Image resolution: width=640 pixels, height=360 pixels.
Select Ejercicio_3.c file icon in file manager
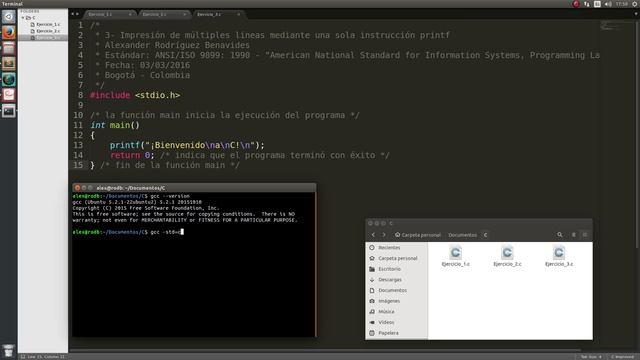[559, 256]
